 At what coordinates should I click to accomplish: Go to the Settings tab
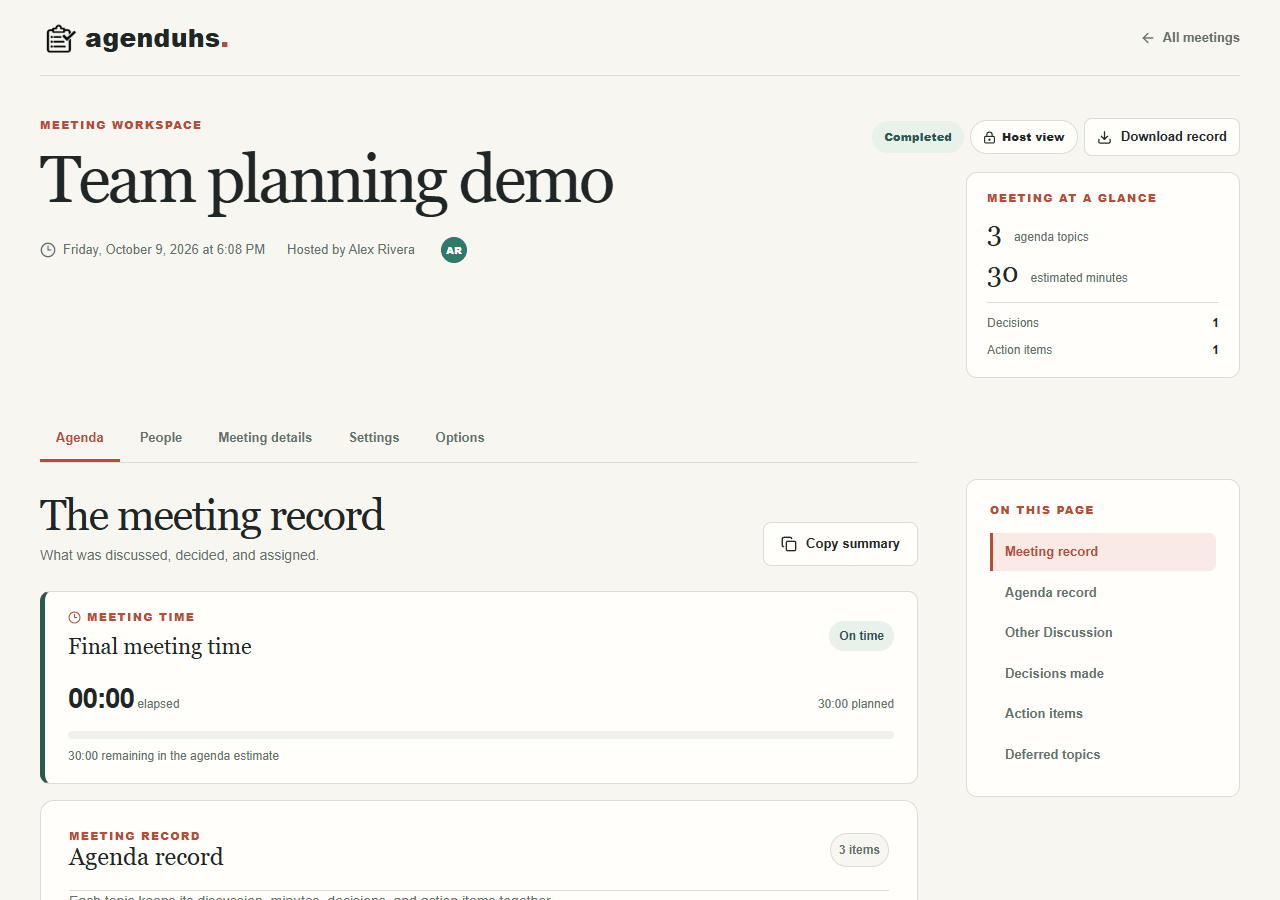374,438
